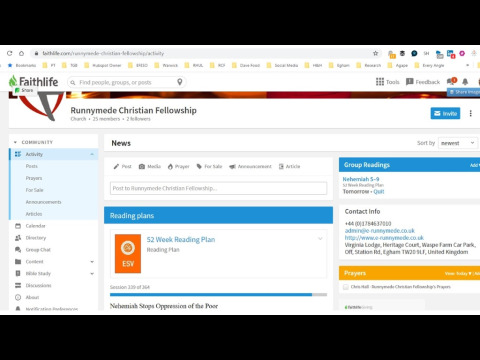Tick the Chris Hall prayer checkbox
This screenshot has width=480, height=360.
[x=346, y=287]
